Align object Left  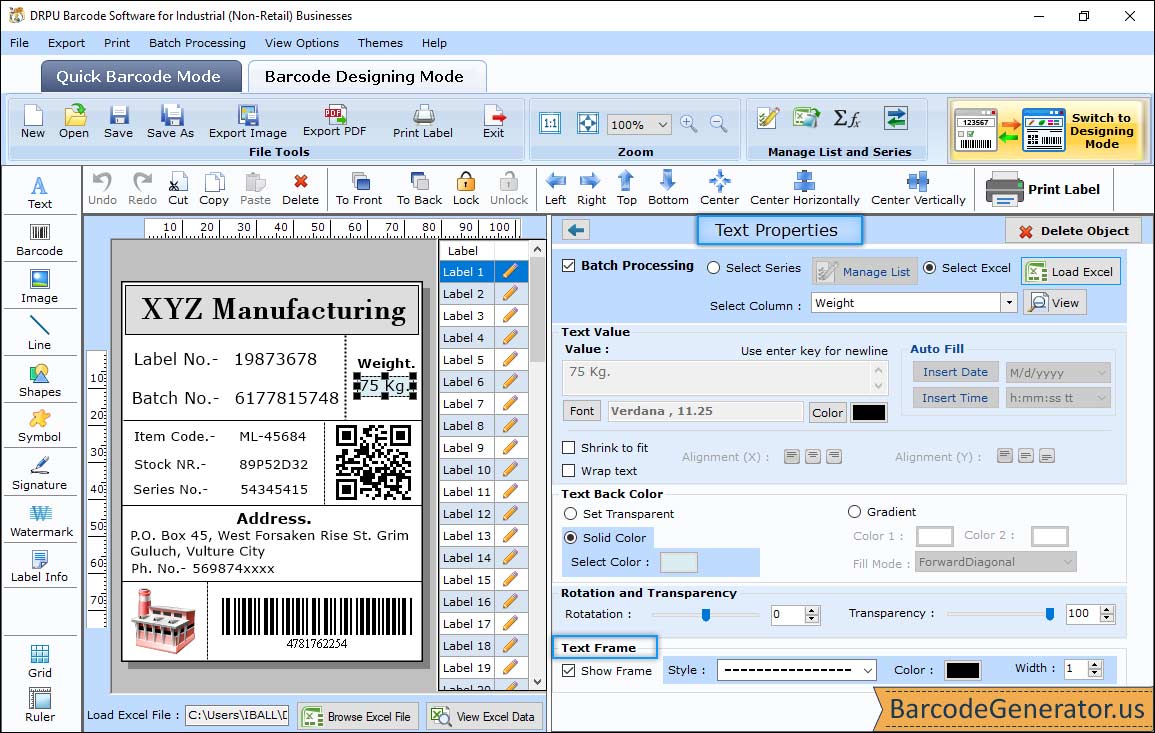tap(555, 189)
